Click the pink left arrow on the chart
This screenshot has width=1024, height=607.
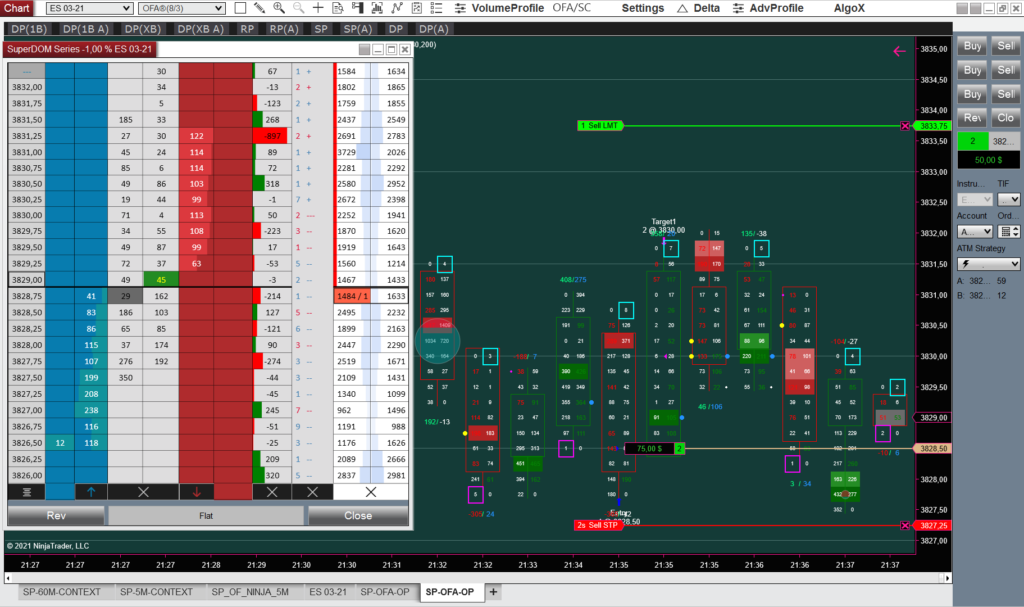(x=899, y=51)
